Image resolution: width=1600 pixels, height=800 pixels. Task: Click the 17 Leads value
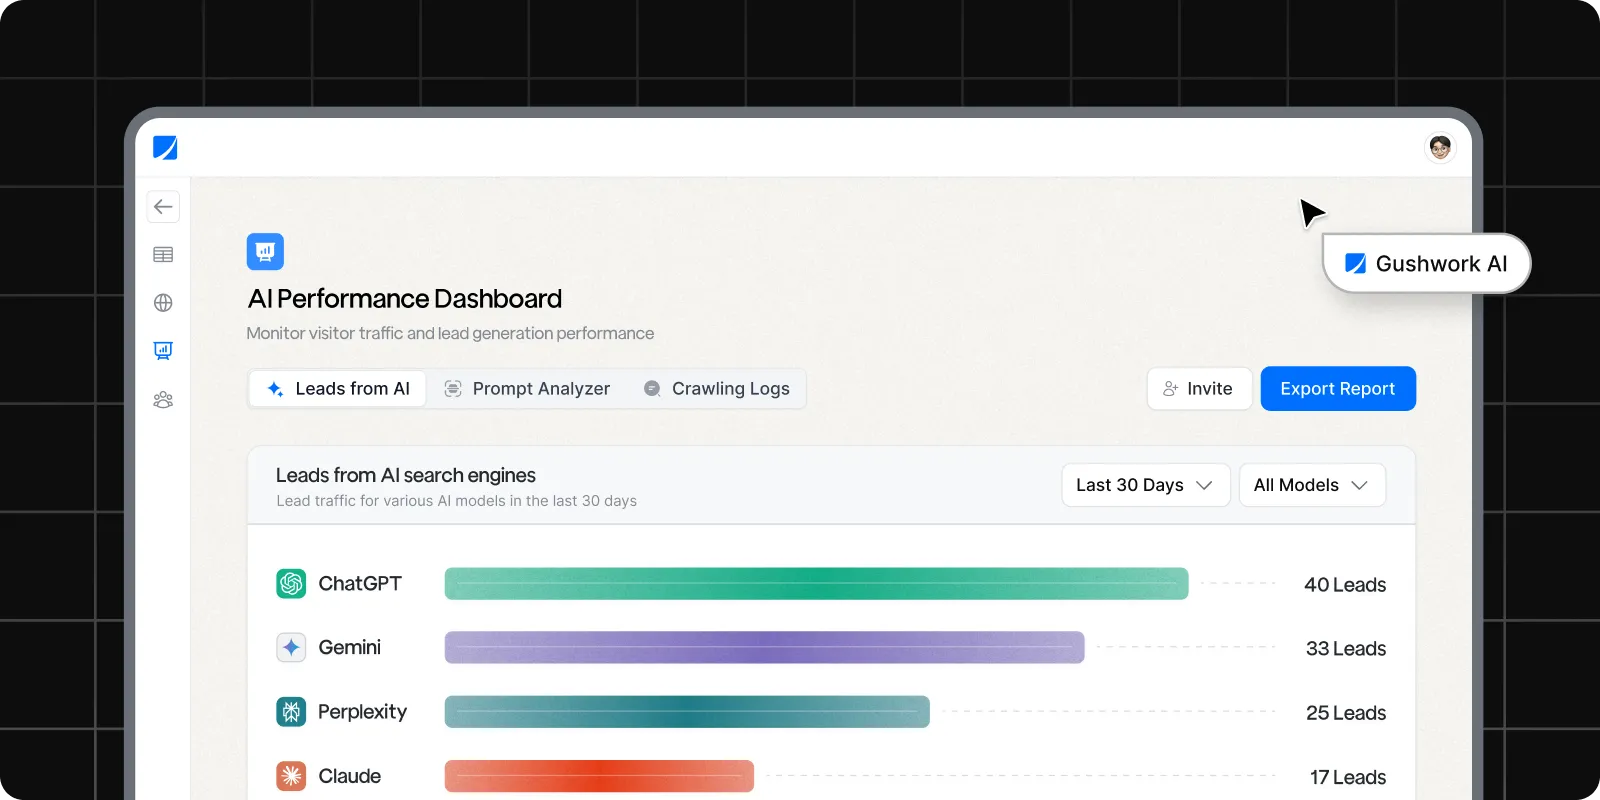1348,777
